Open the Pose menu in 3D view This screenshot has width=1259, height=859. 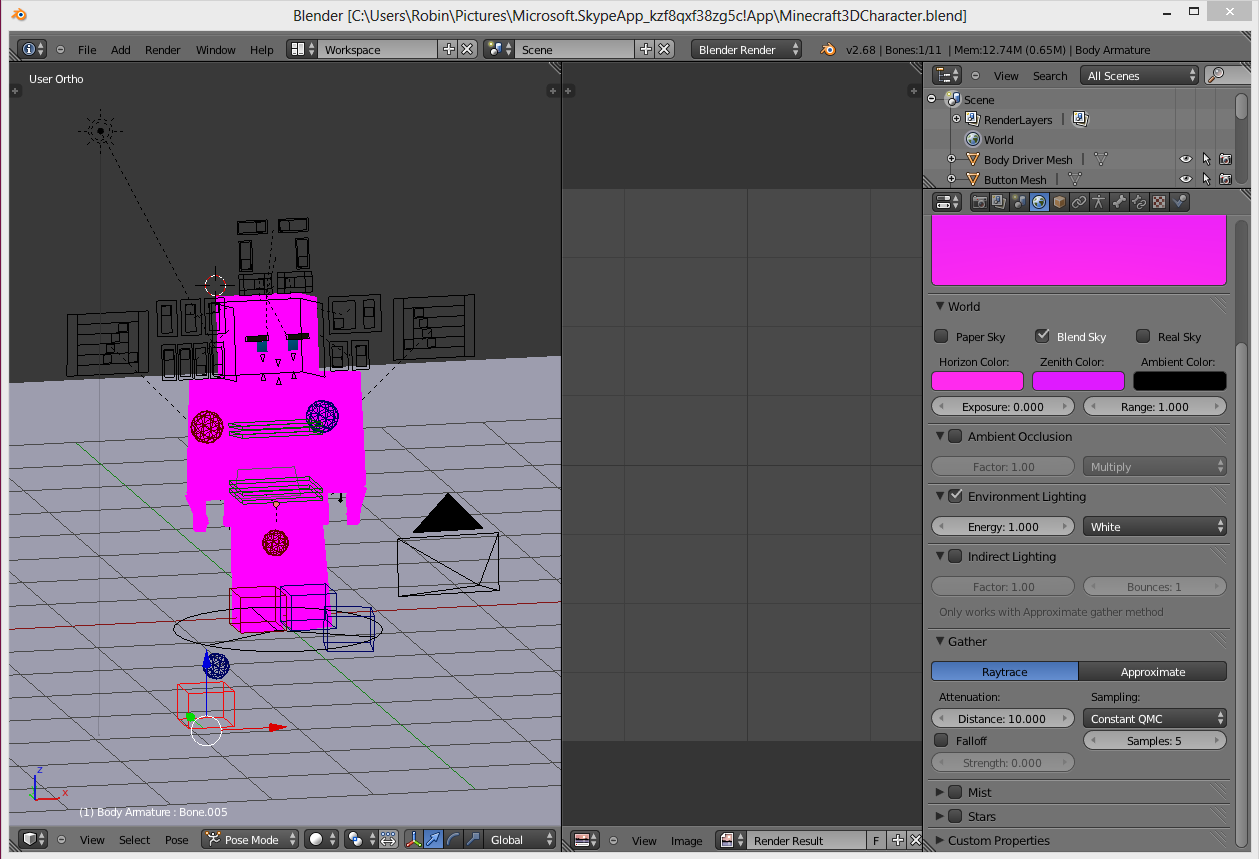point(177,840)
